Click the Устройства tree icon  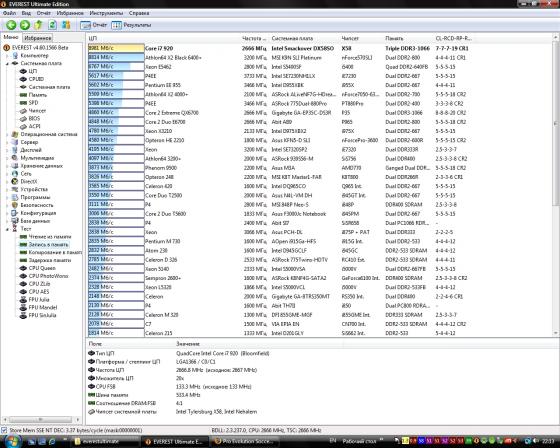(15, 189)
